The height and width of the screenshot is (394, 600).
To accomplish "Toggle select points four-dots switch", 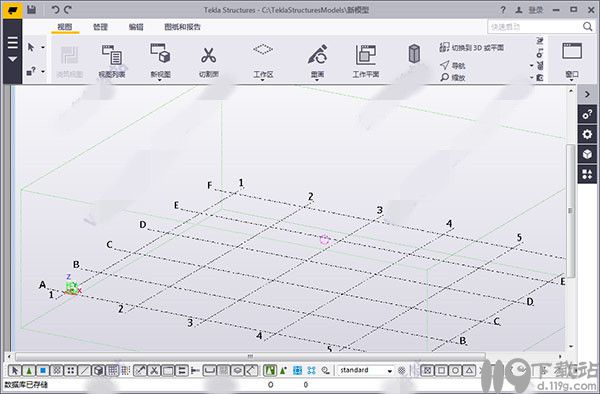I will pyautogui.click(x=70, y=370).
